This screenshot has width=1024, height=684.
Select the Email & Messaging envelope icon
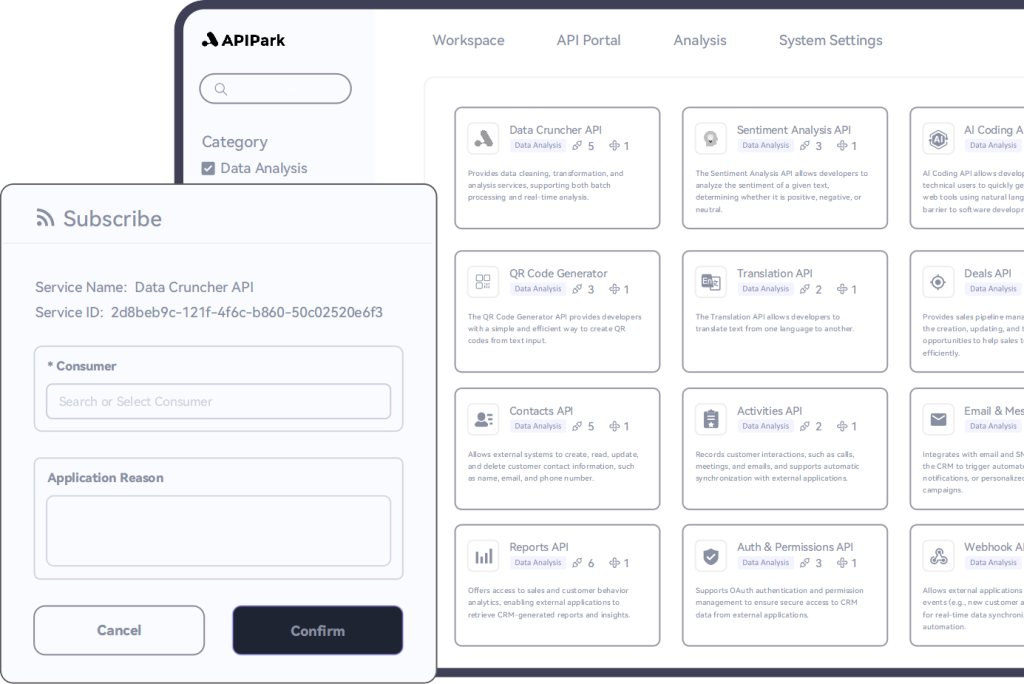point(938,419)
